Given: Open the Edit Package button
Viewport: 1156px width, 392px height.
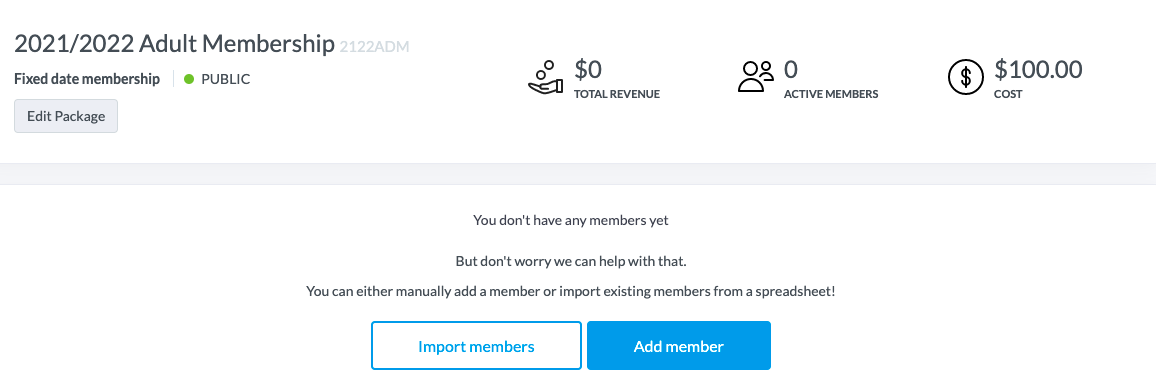Looking at the screenshot, I should 66,116.
